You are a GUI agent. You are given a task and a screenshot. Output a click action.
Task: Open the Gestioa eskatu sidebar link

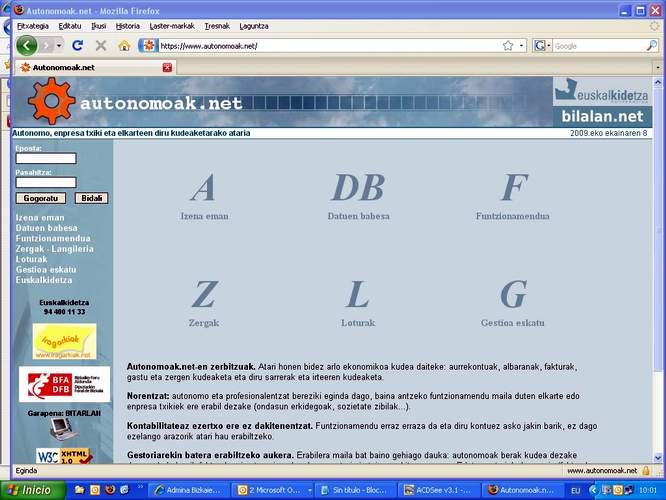(46, 269)
